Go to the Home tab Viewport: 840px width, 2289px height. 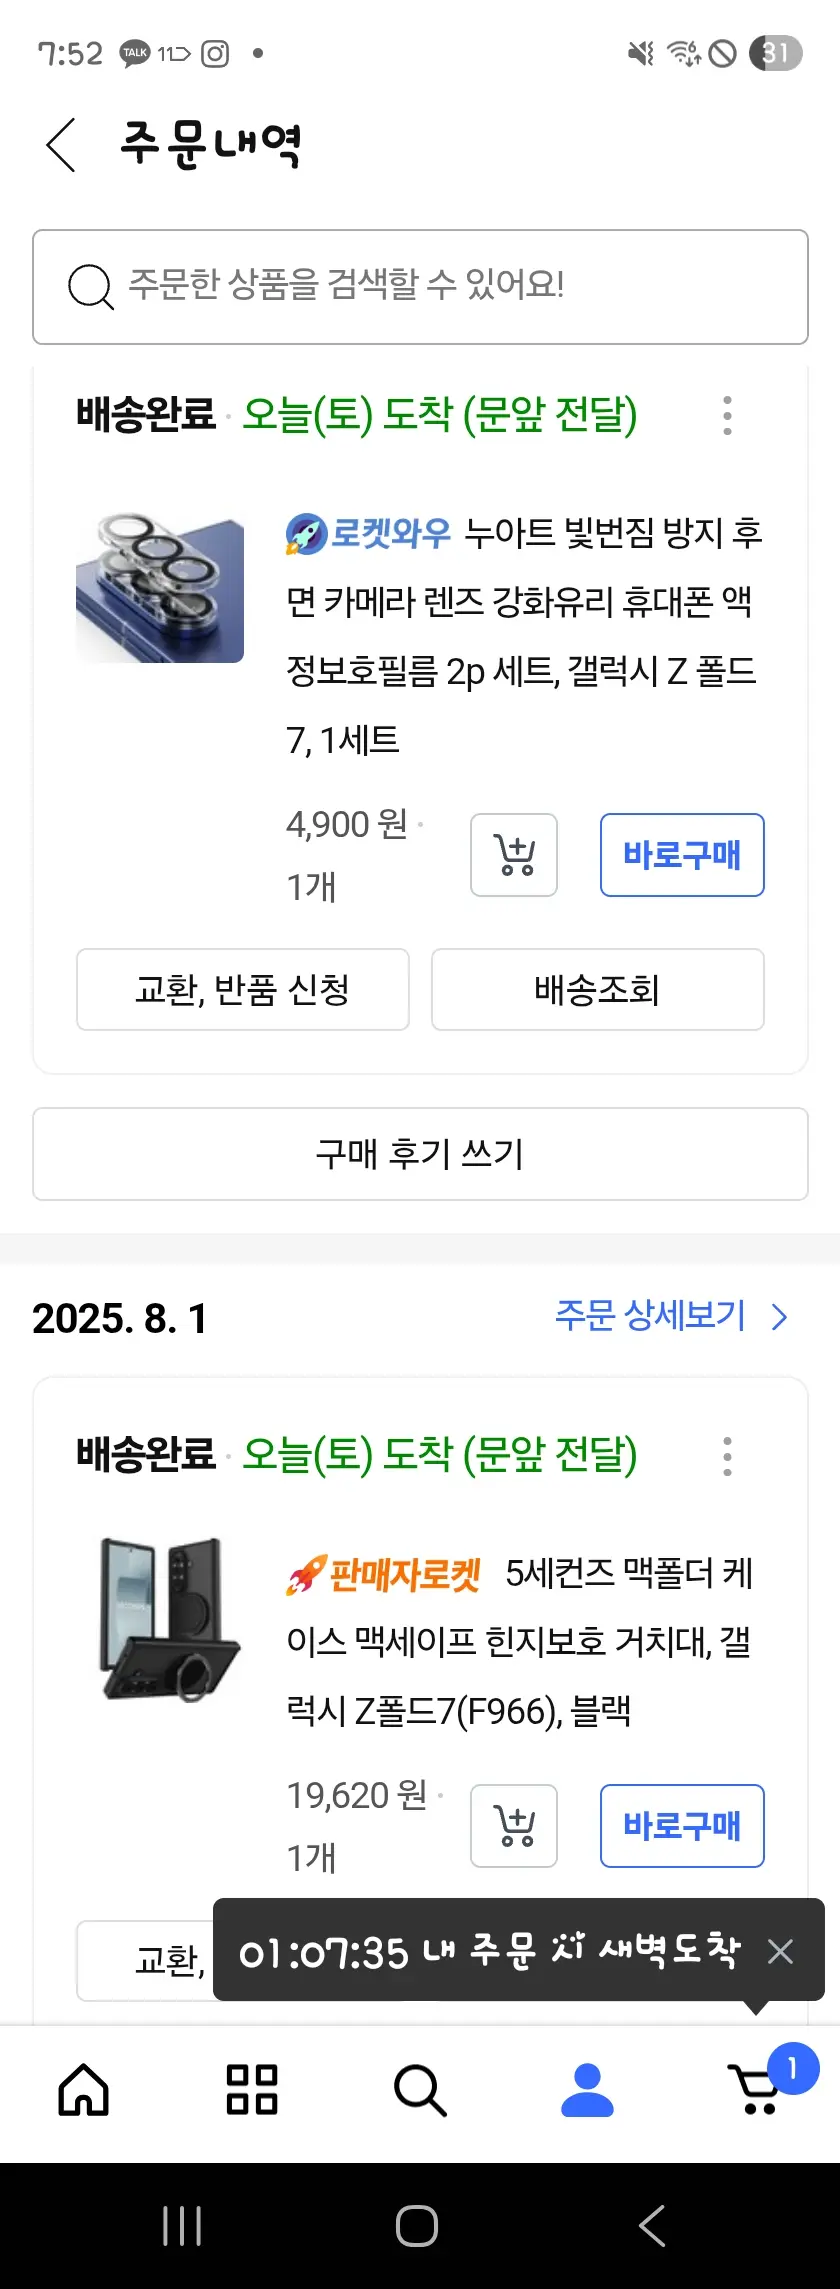click(84, 2090)
